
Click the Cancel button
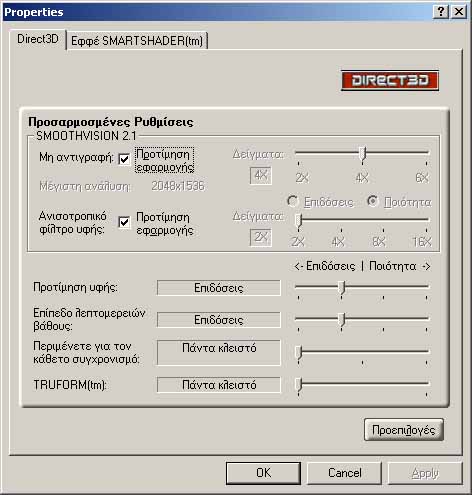(344, 473)
